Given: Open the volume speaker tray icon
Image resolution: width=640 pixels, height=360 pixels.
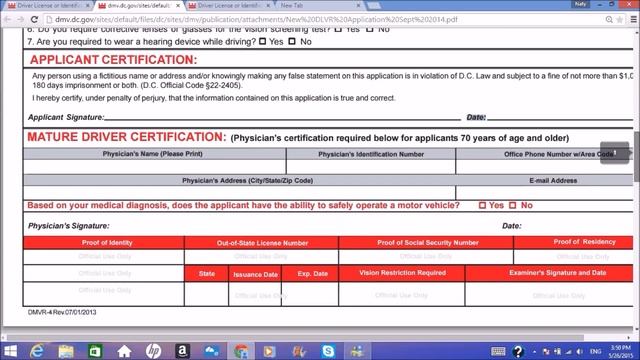Looking at the screenshot, I should tap(580, 351).
